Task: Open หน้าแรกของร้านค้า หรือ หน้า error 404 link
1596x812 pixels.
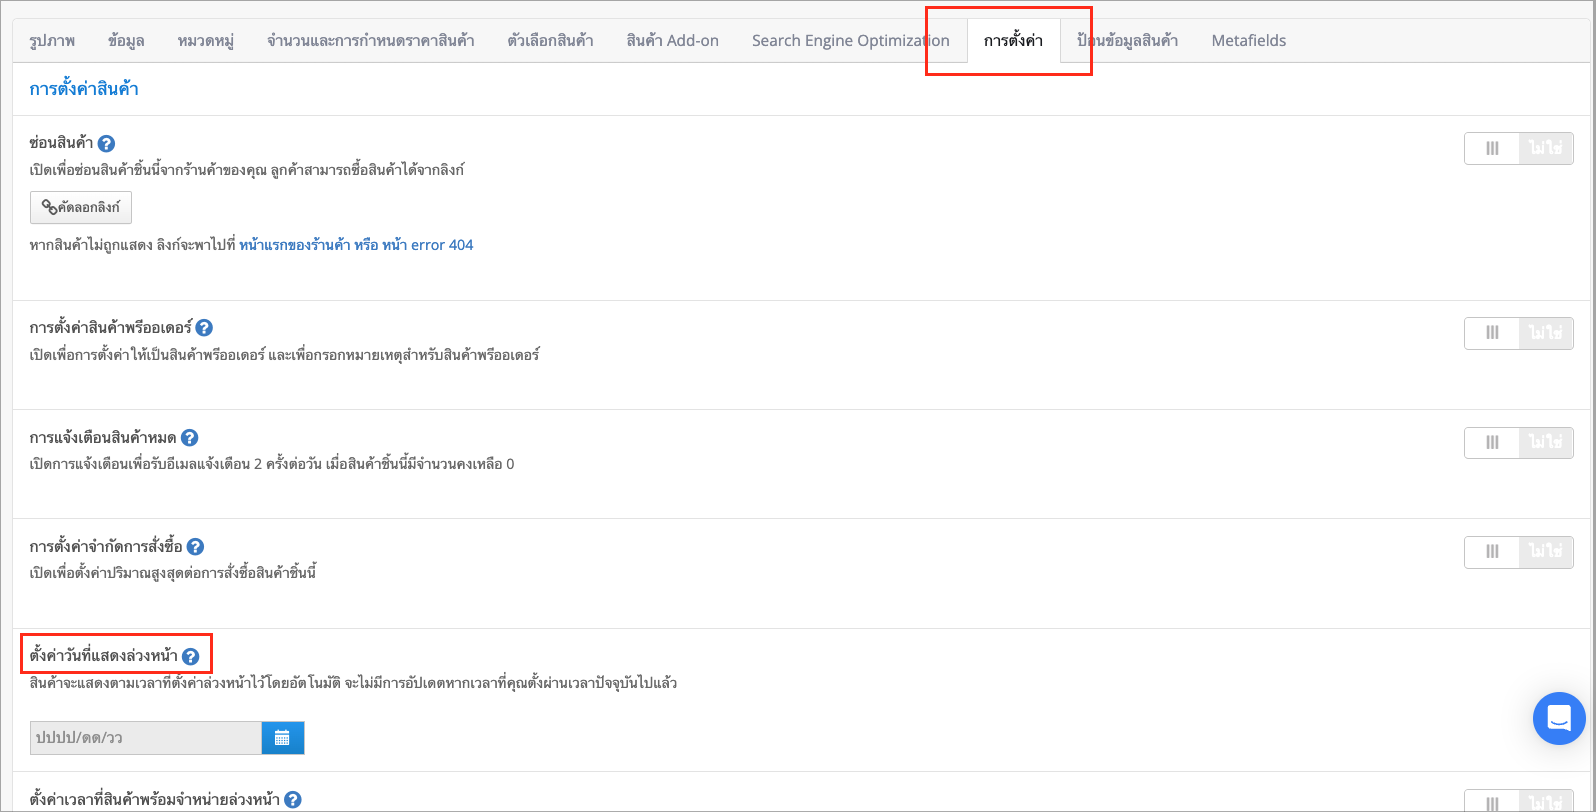Action: tap(356, 245)
